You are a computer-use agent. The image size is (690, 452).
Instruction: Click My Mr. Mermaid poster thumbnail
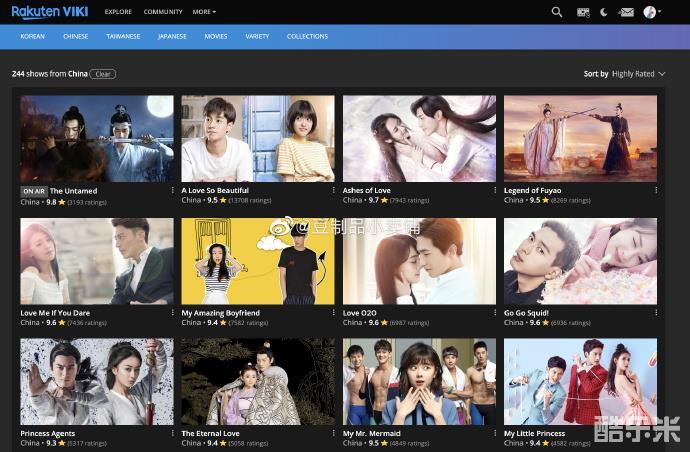click(x=419, y=382)
